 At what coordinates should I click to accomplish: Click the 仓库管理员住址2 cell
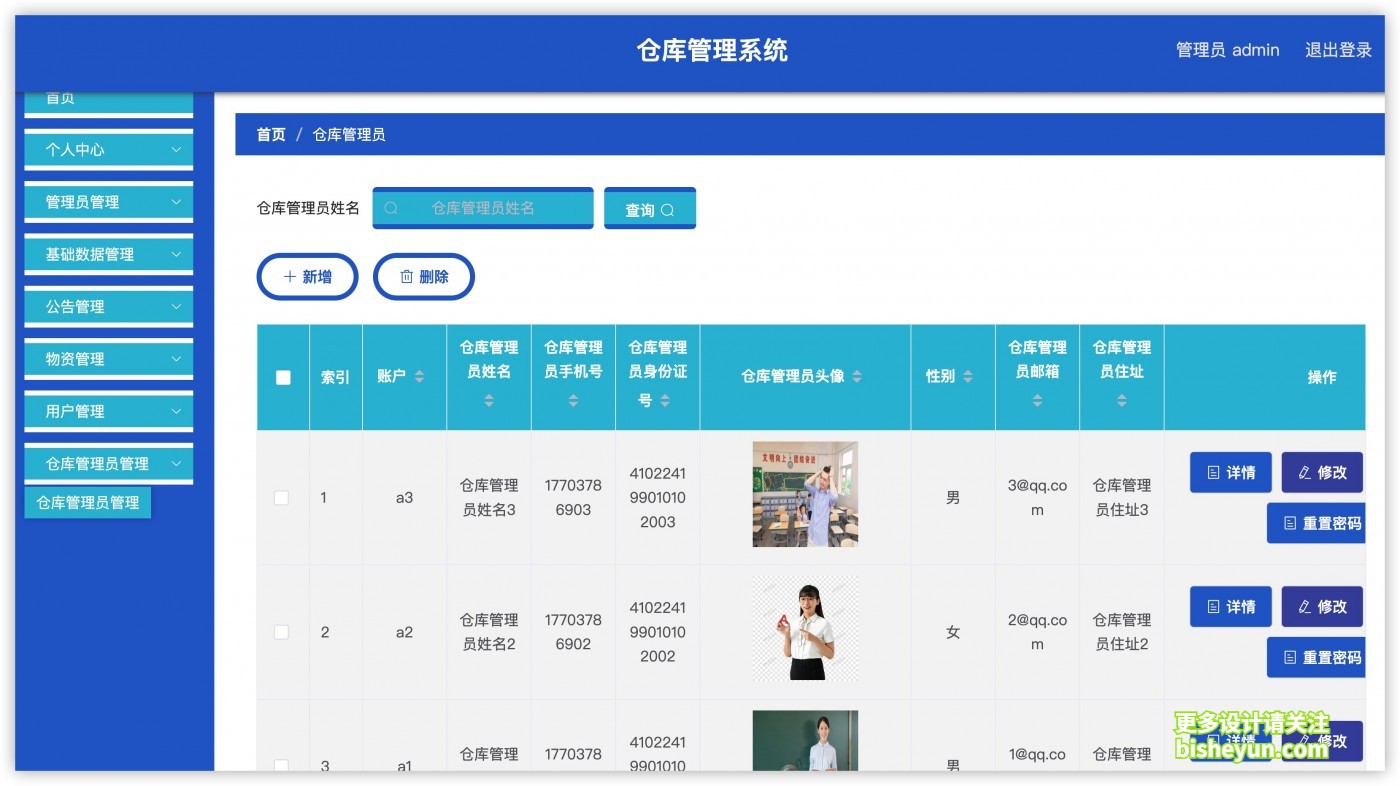pyautogui.click(x=1121, y=632)
